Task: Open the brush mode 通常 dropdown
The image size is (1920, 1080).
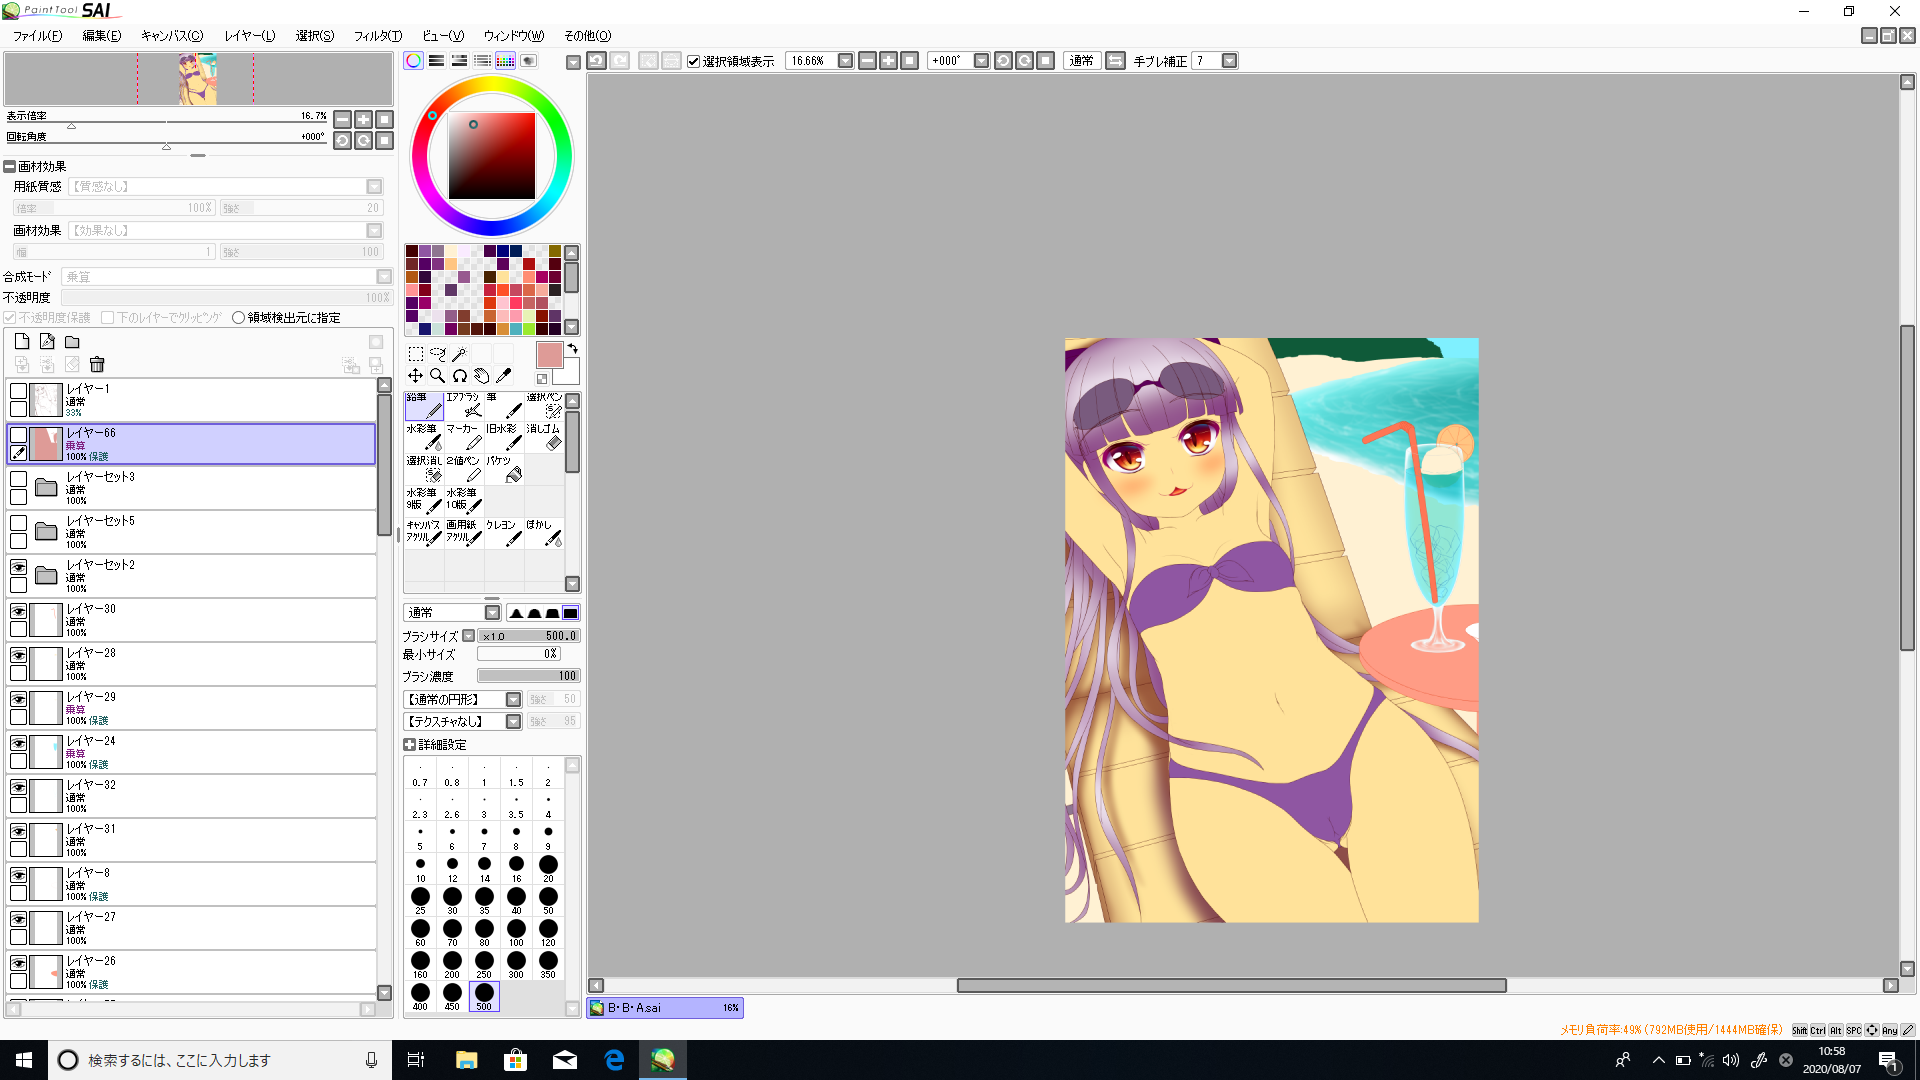Action: point(492,613)
